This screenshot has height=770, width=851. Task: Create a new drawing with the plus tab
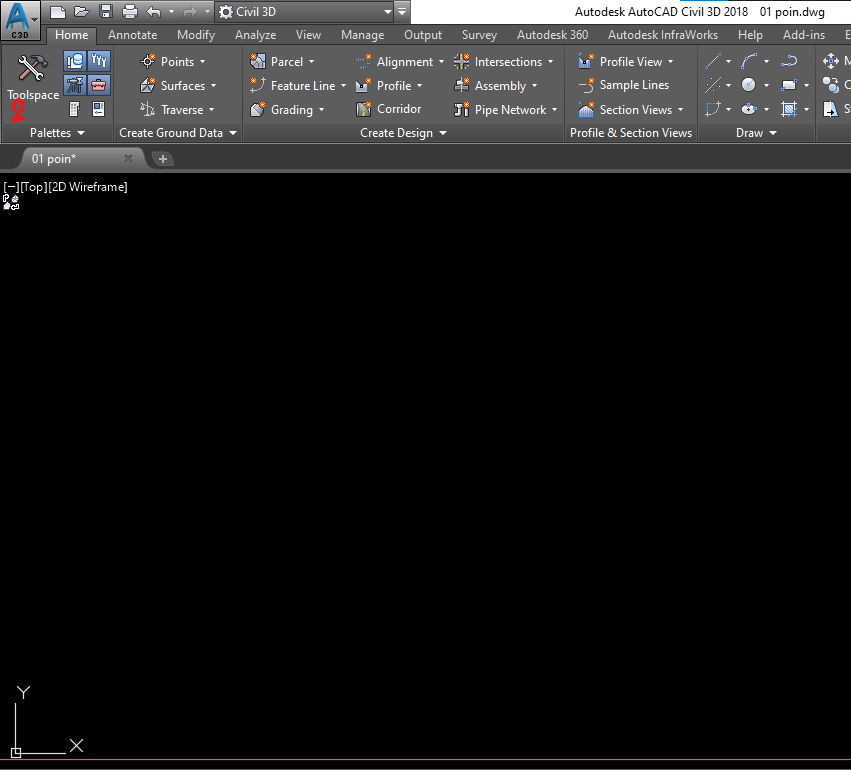[x=162, y=158]
